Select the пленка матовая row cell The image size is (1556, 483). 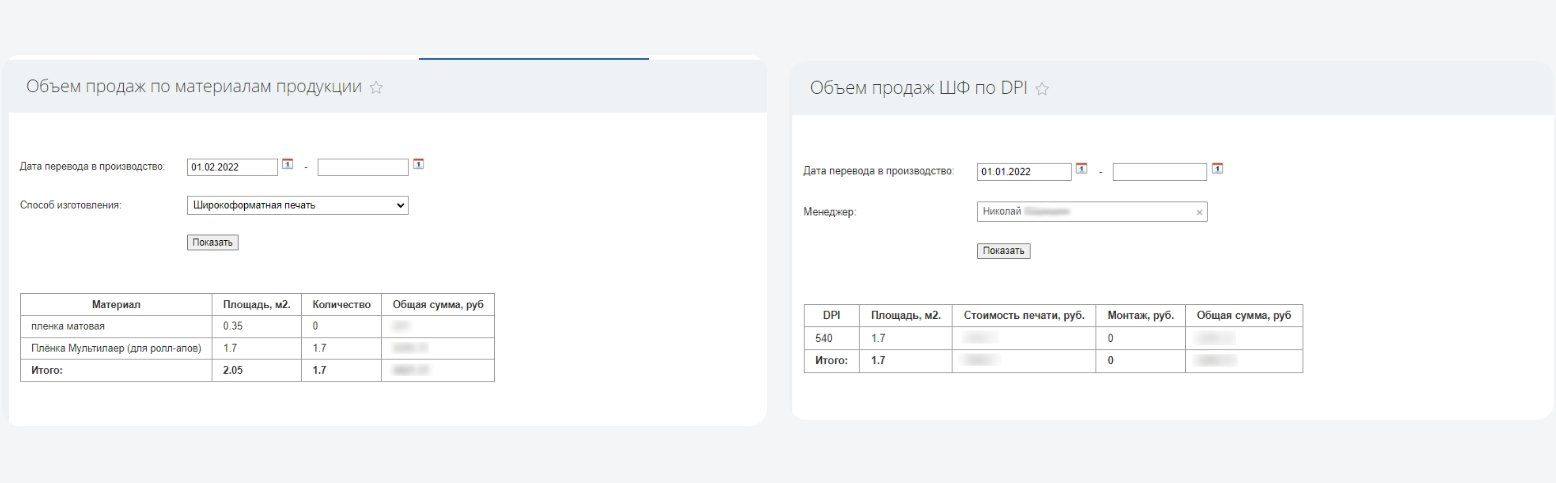coord(117,326)
